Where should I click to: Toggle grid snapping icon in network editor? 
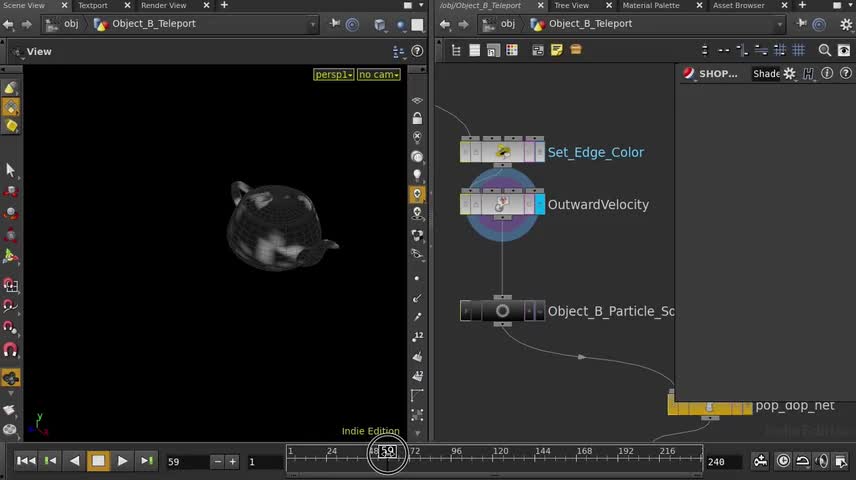tap(799, 50)
